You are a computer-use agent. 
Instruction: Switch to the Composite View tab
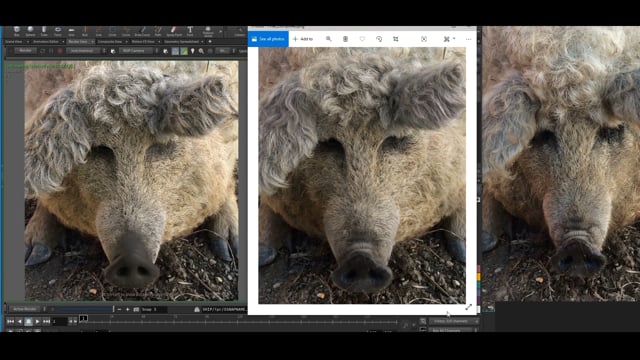point(110,42)
